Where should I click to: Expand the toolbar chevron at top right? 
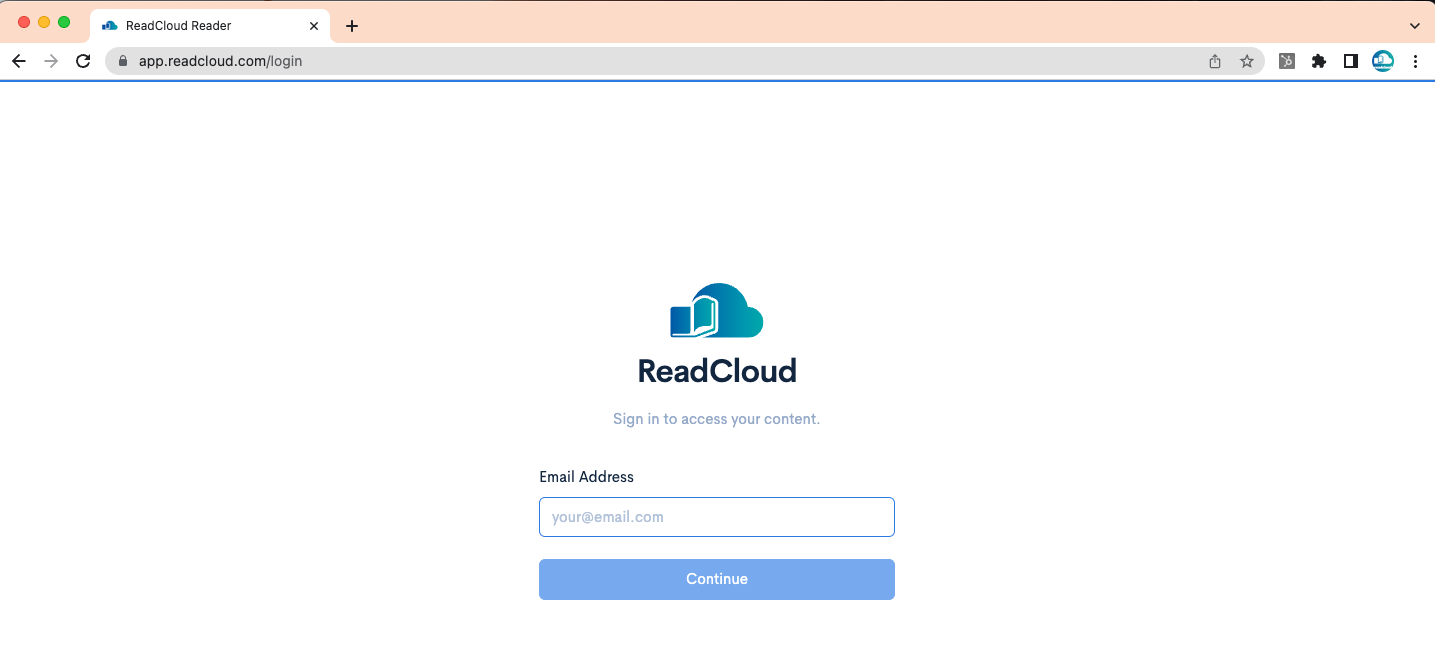point(1414,25)
